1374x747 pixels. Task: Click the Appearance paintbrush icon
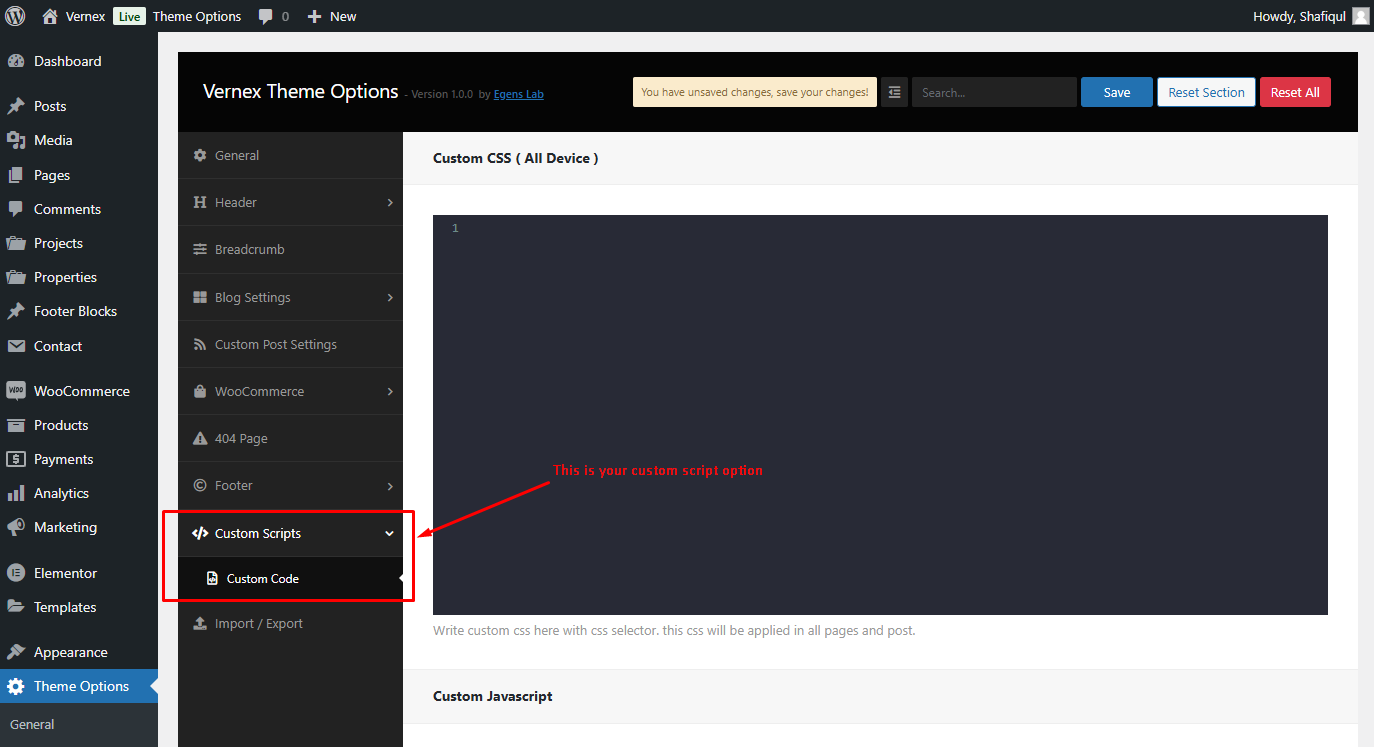(16, 652)
